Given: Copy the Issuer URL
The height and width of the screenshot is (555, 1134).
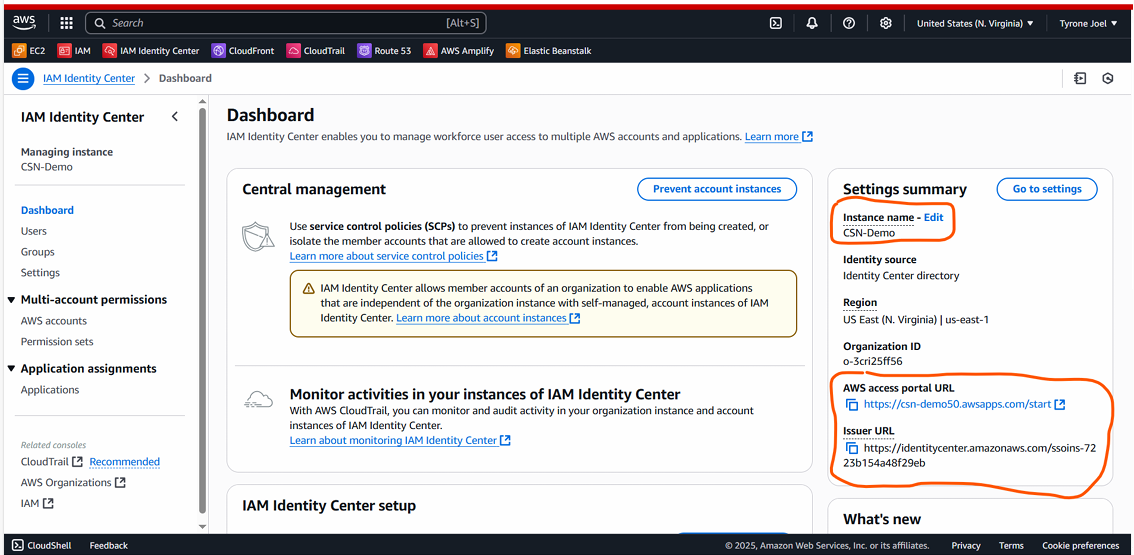Looking at the screenshot, I should tap(852, 449).
